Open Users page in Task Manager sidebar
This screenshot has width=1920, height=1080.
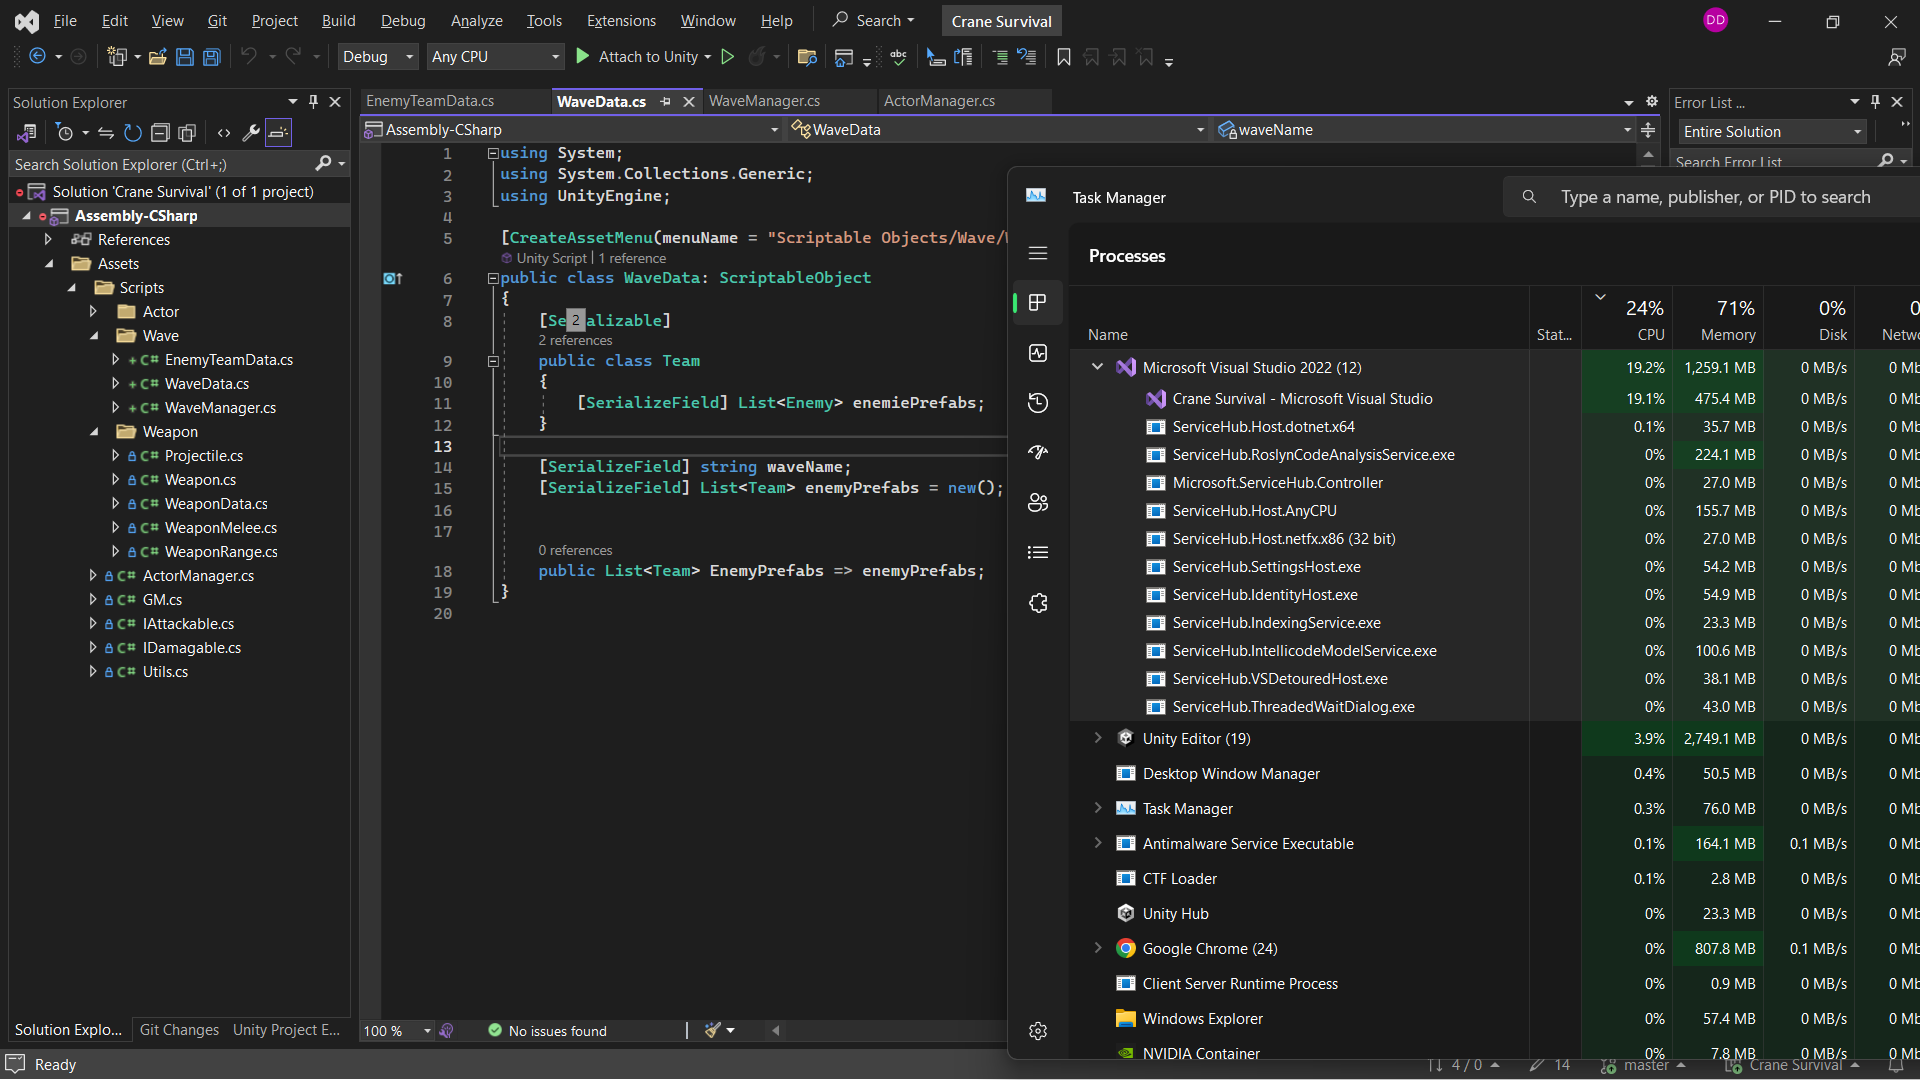[x=1038, y=503]
